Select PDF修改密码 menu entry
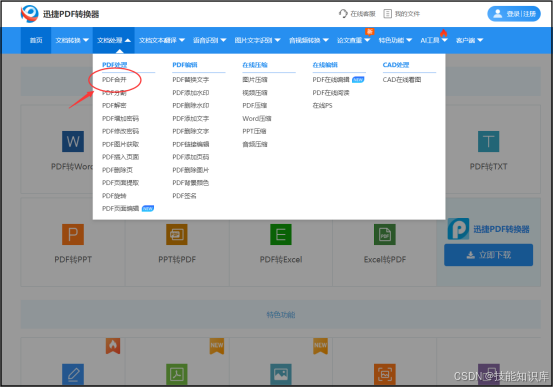553x388 pixels. click(121, 131)
